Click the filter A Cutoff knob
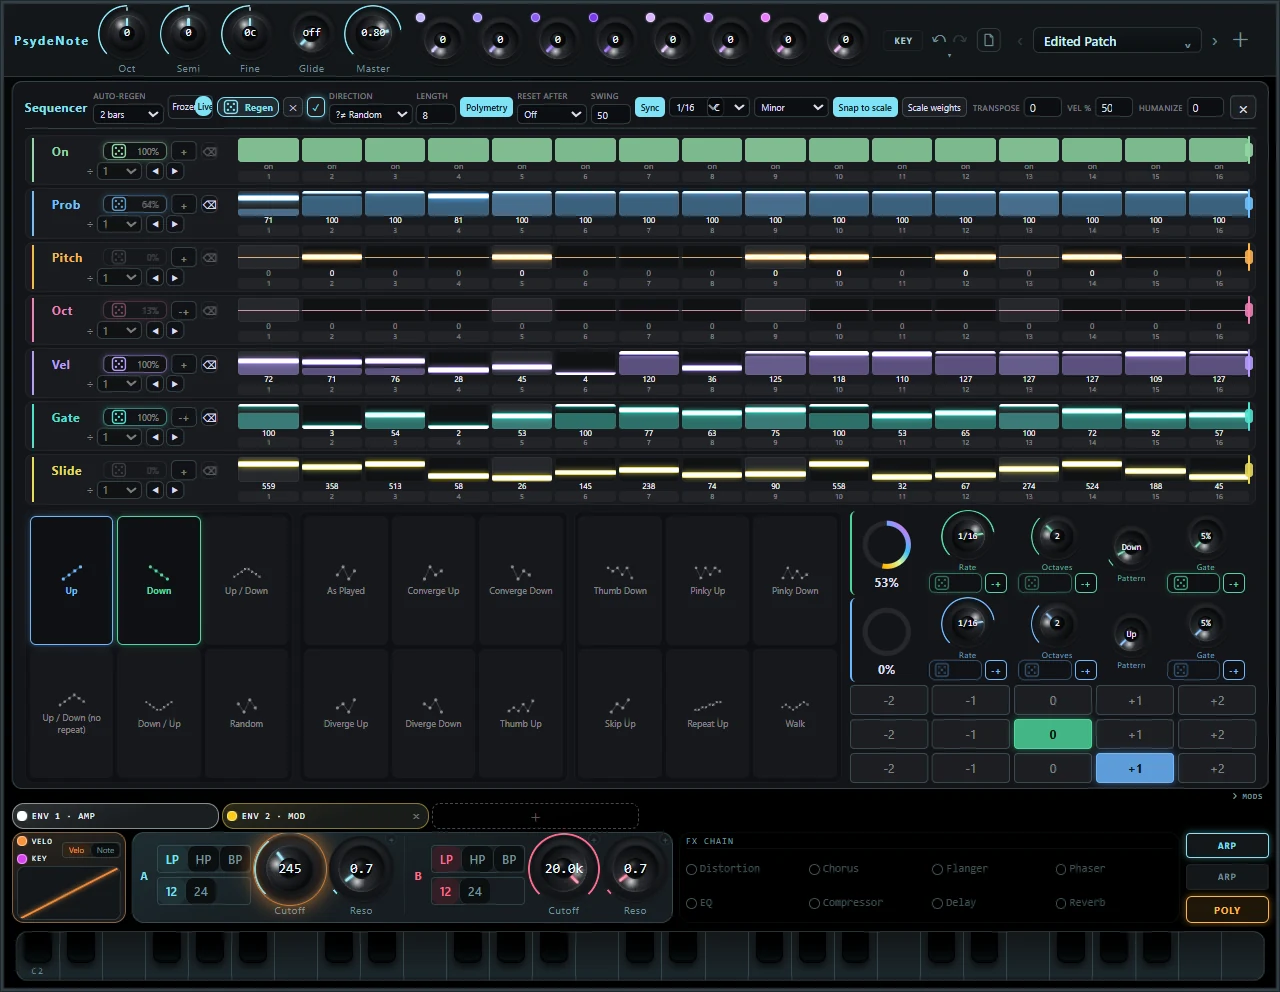The image size is (1280, 992). pos(290,869)
